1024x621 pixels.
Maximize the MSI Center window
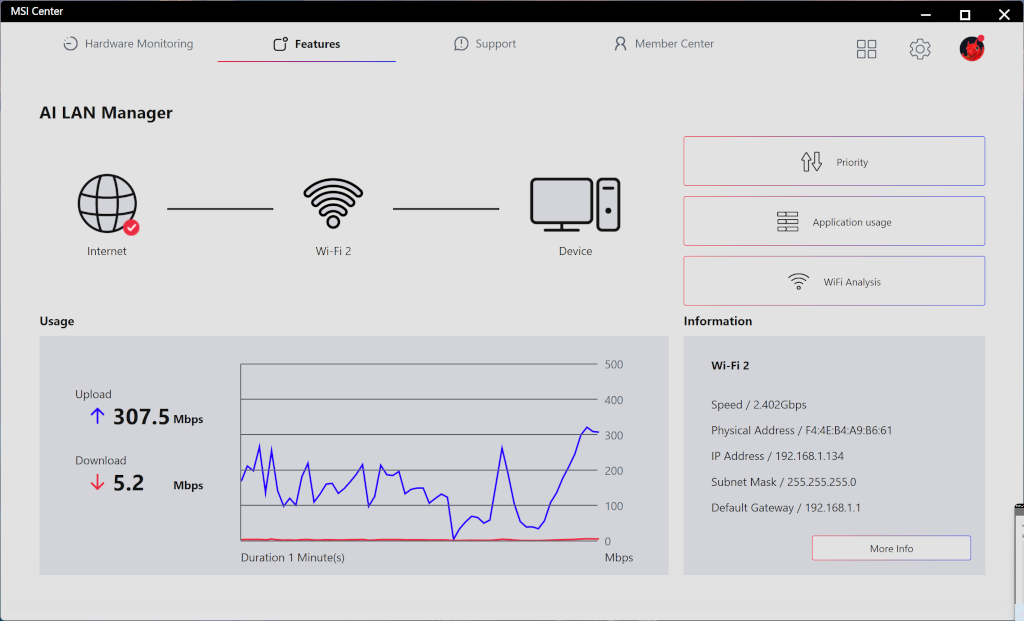965,14
